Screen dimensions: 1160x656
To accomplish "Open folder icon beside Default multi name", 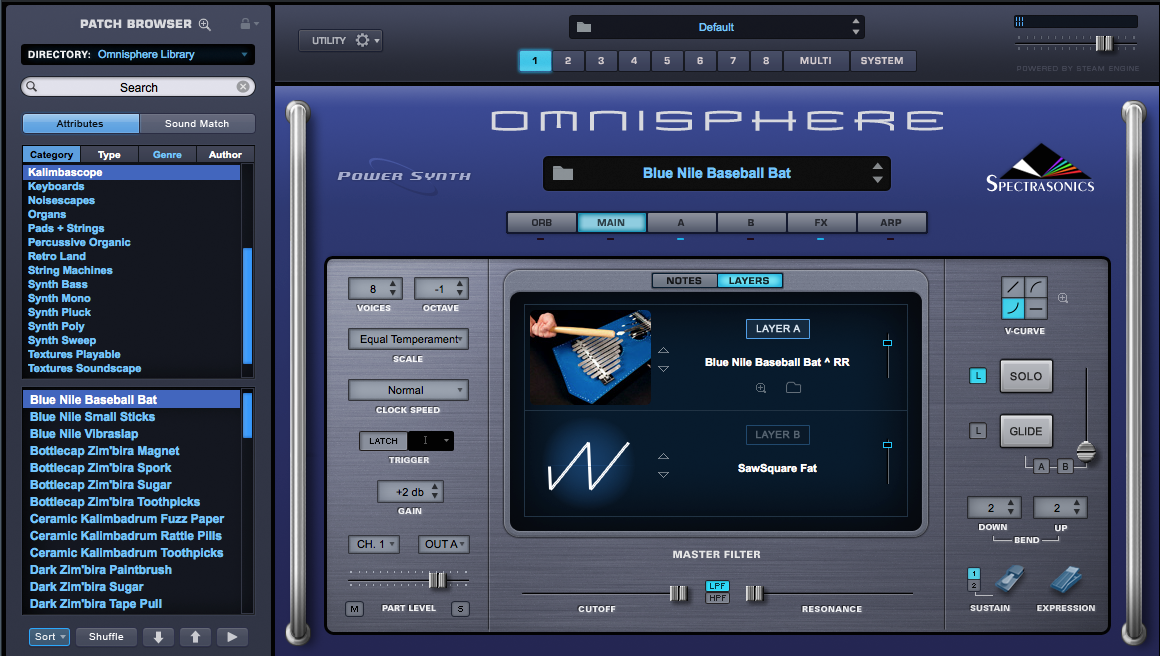I will (x=584, y=27).
